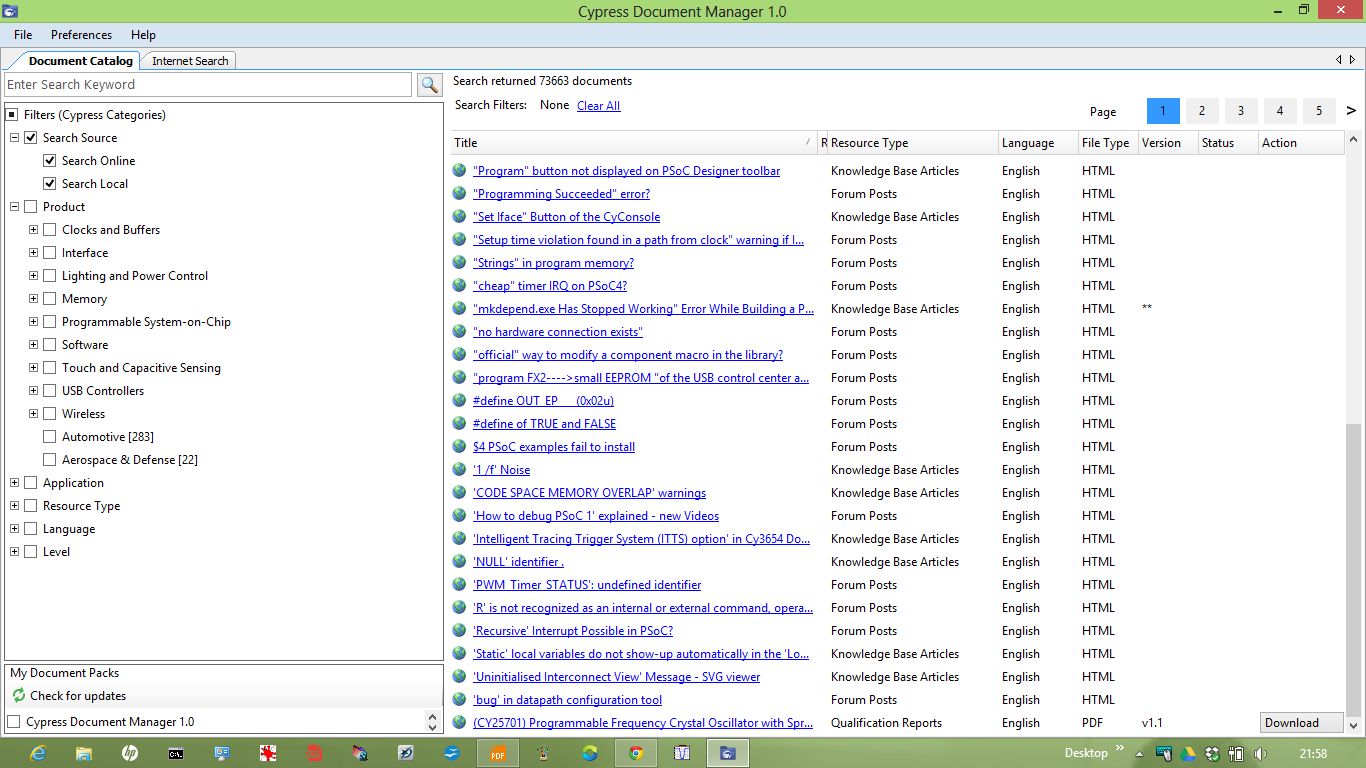This screenshot has height=768, width=1366.
Task: Go to results page 3
Action: click(1241, 111)
